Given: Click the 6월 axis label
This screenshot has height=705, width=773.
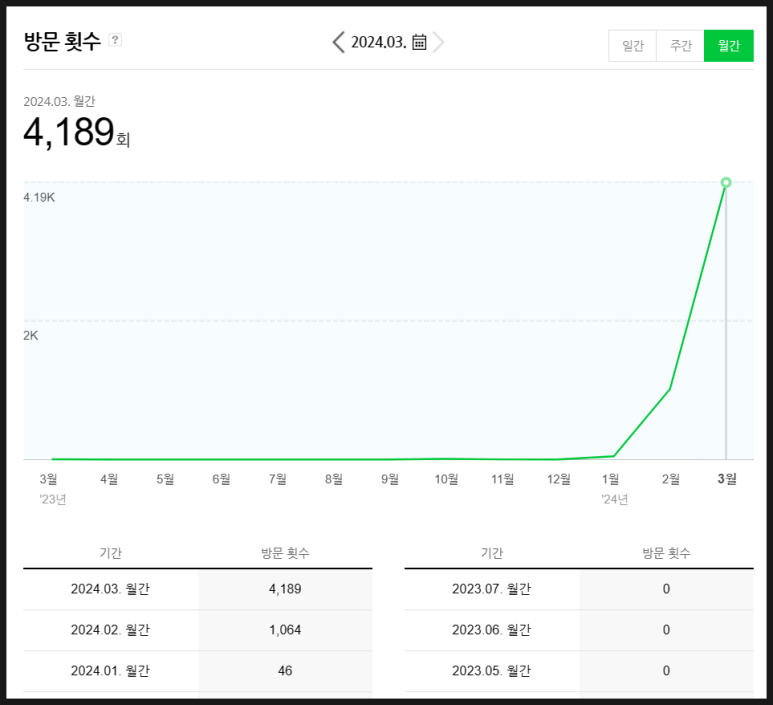Looking at the screenshot, I should coord(221,479).
